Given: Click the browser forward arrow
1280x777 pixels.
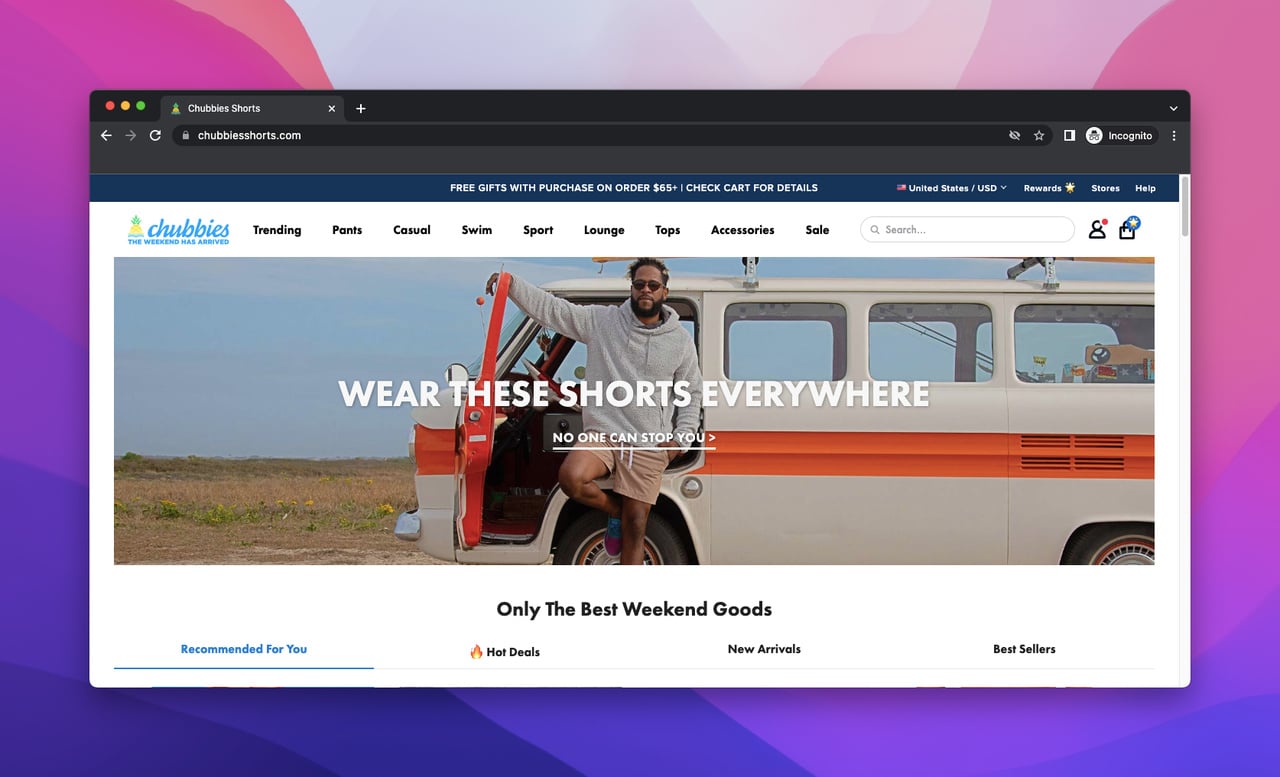Looking at the screenshot, I should click(x=130, y=136).
